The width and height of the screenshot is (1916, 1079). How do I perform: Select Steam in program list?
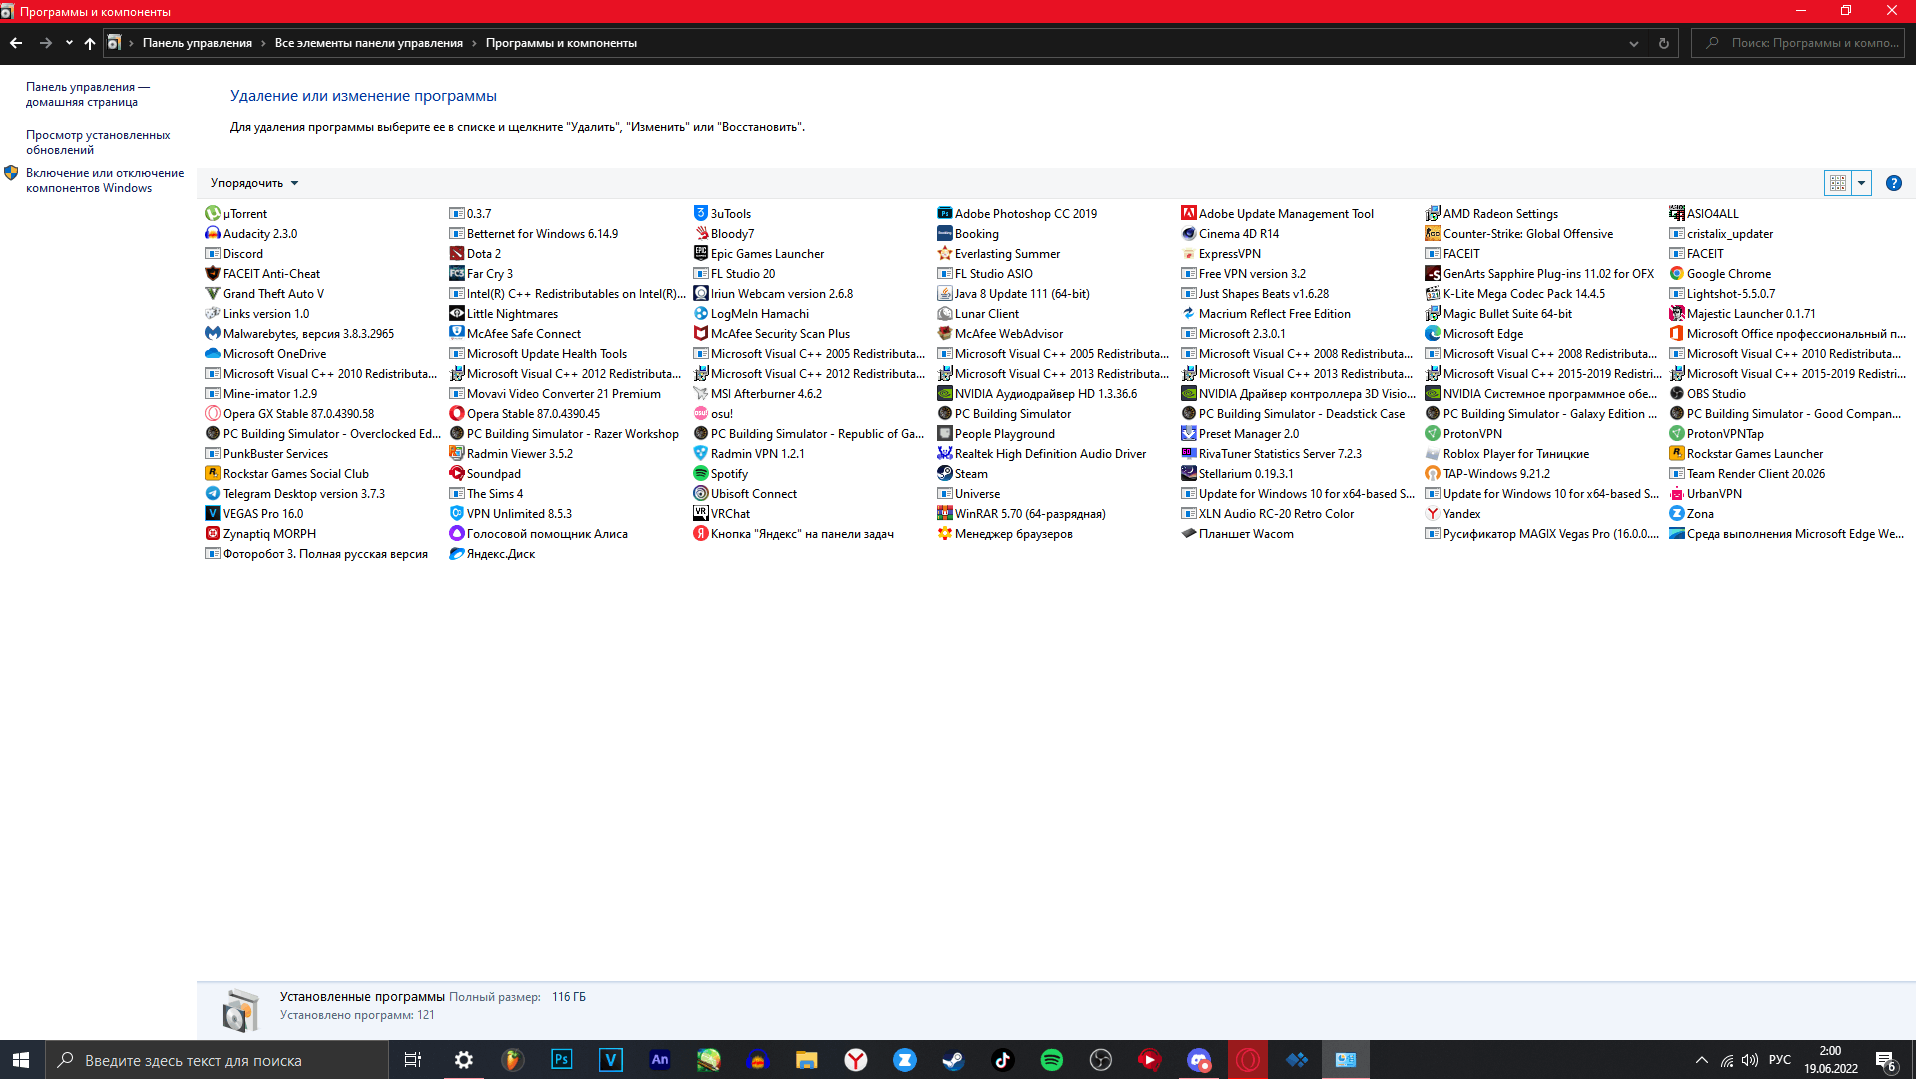coord(962,473)
